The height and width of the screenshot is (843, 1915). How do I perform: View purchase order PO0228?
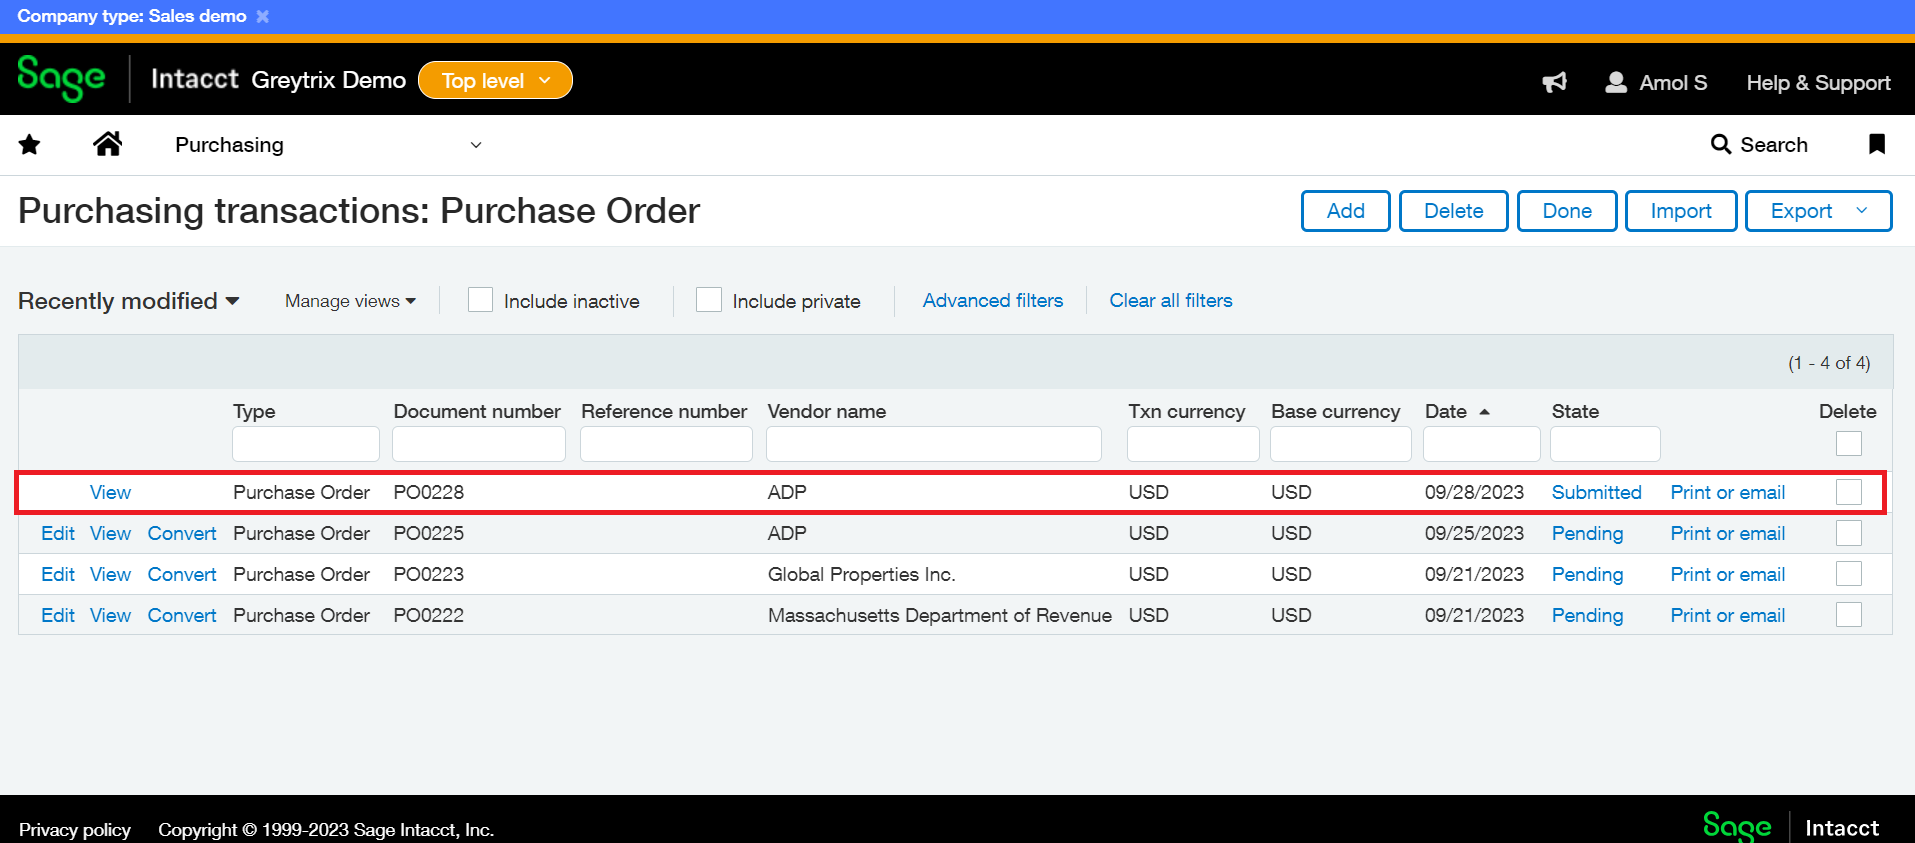(x=110, y=492)
